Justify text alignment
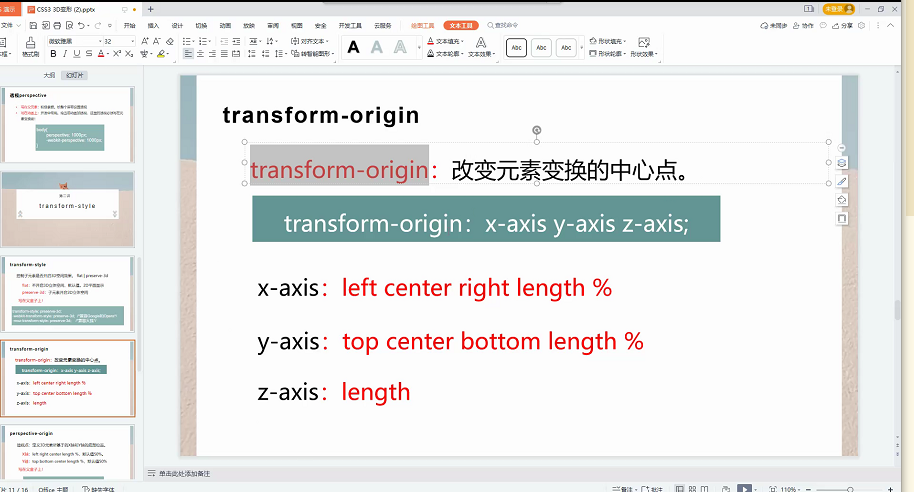The width and height of the screenshot is (914, 492). (x=224, y=54)
